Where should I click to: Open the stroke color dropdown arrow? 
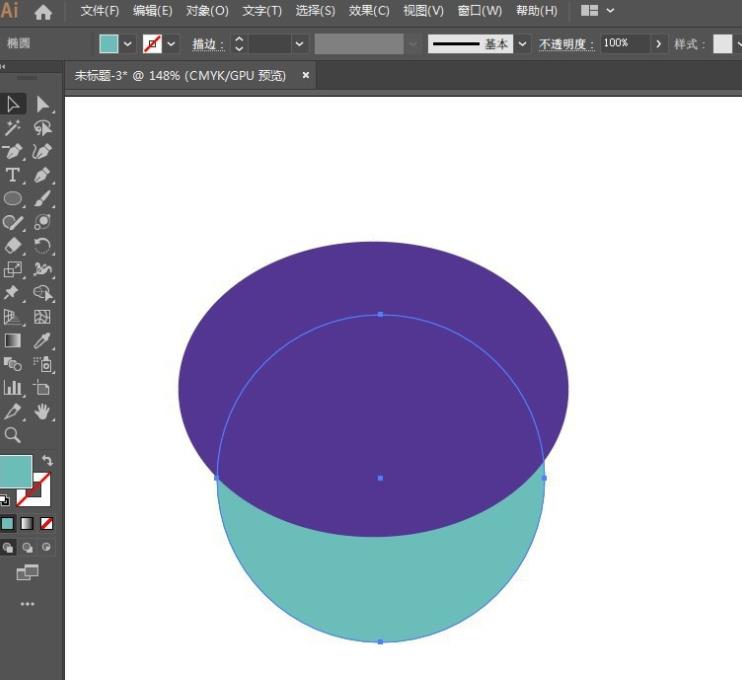171,44
